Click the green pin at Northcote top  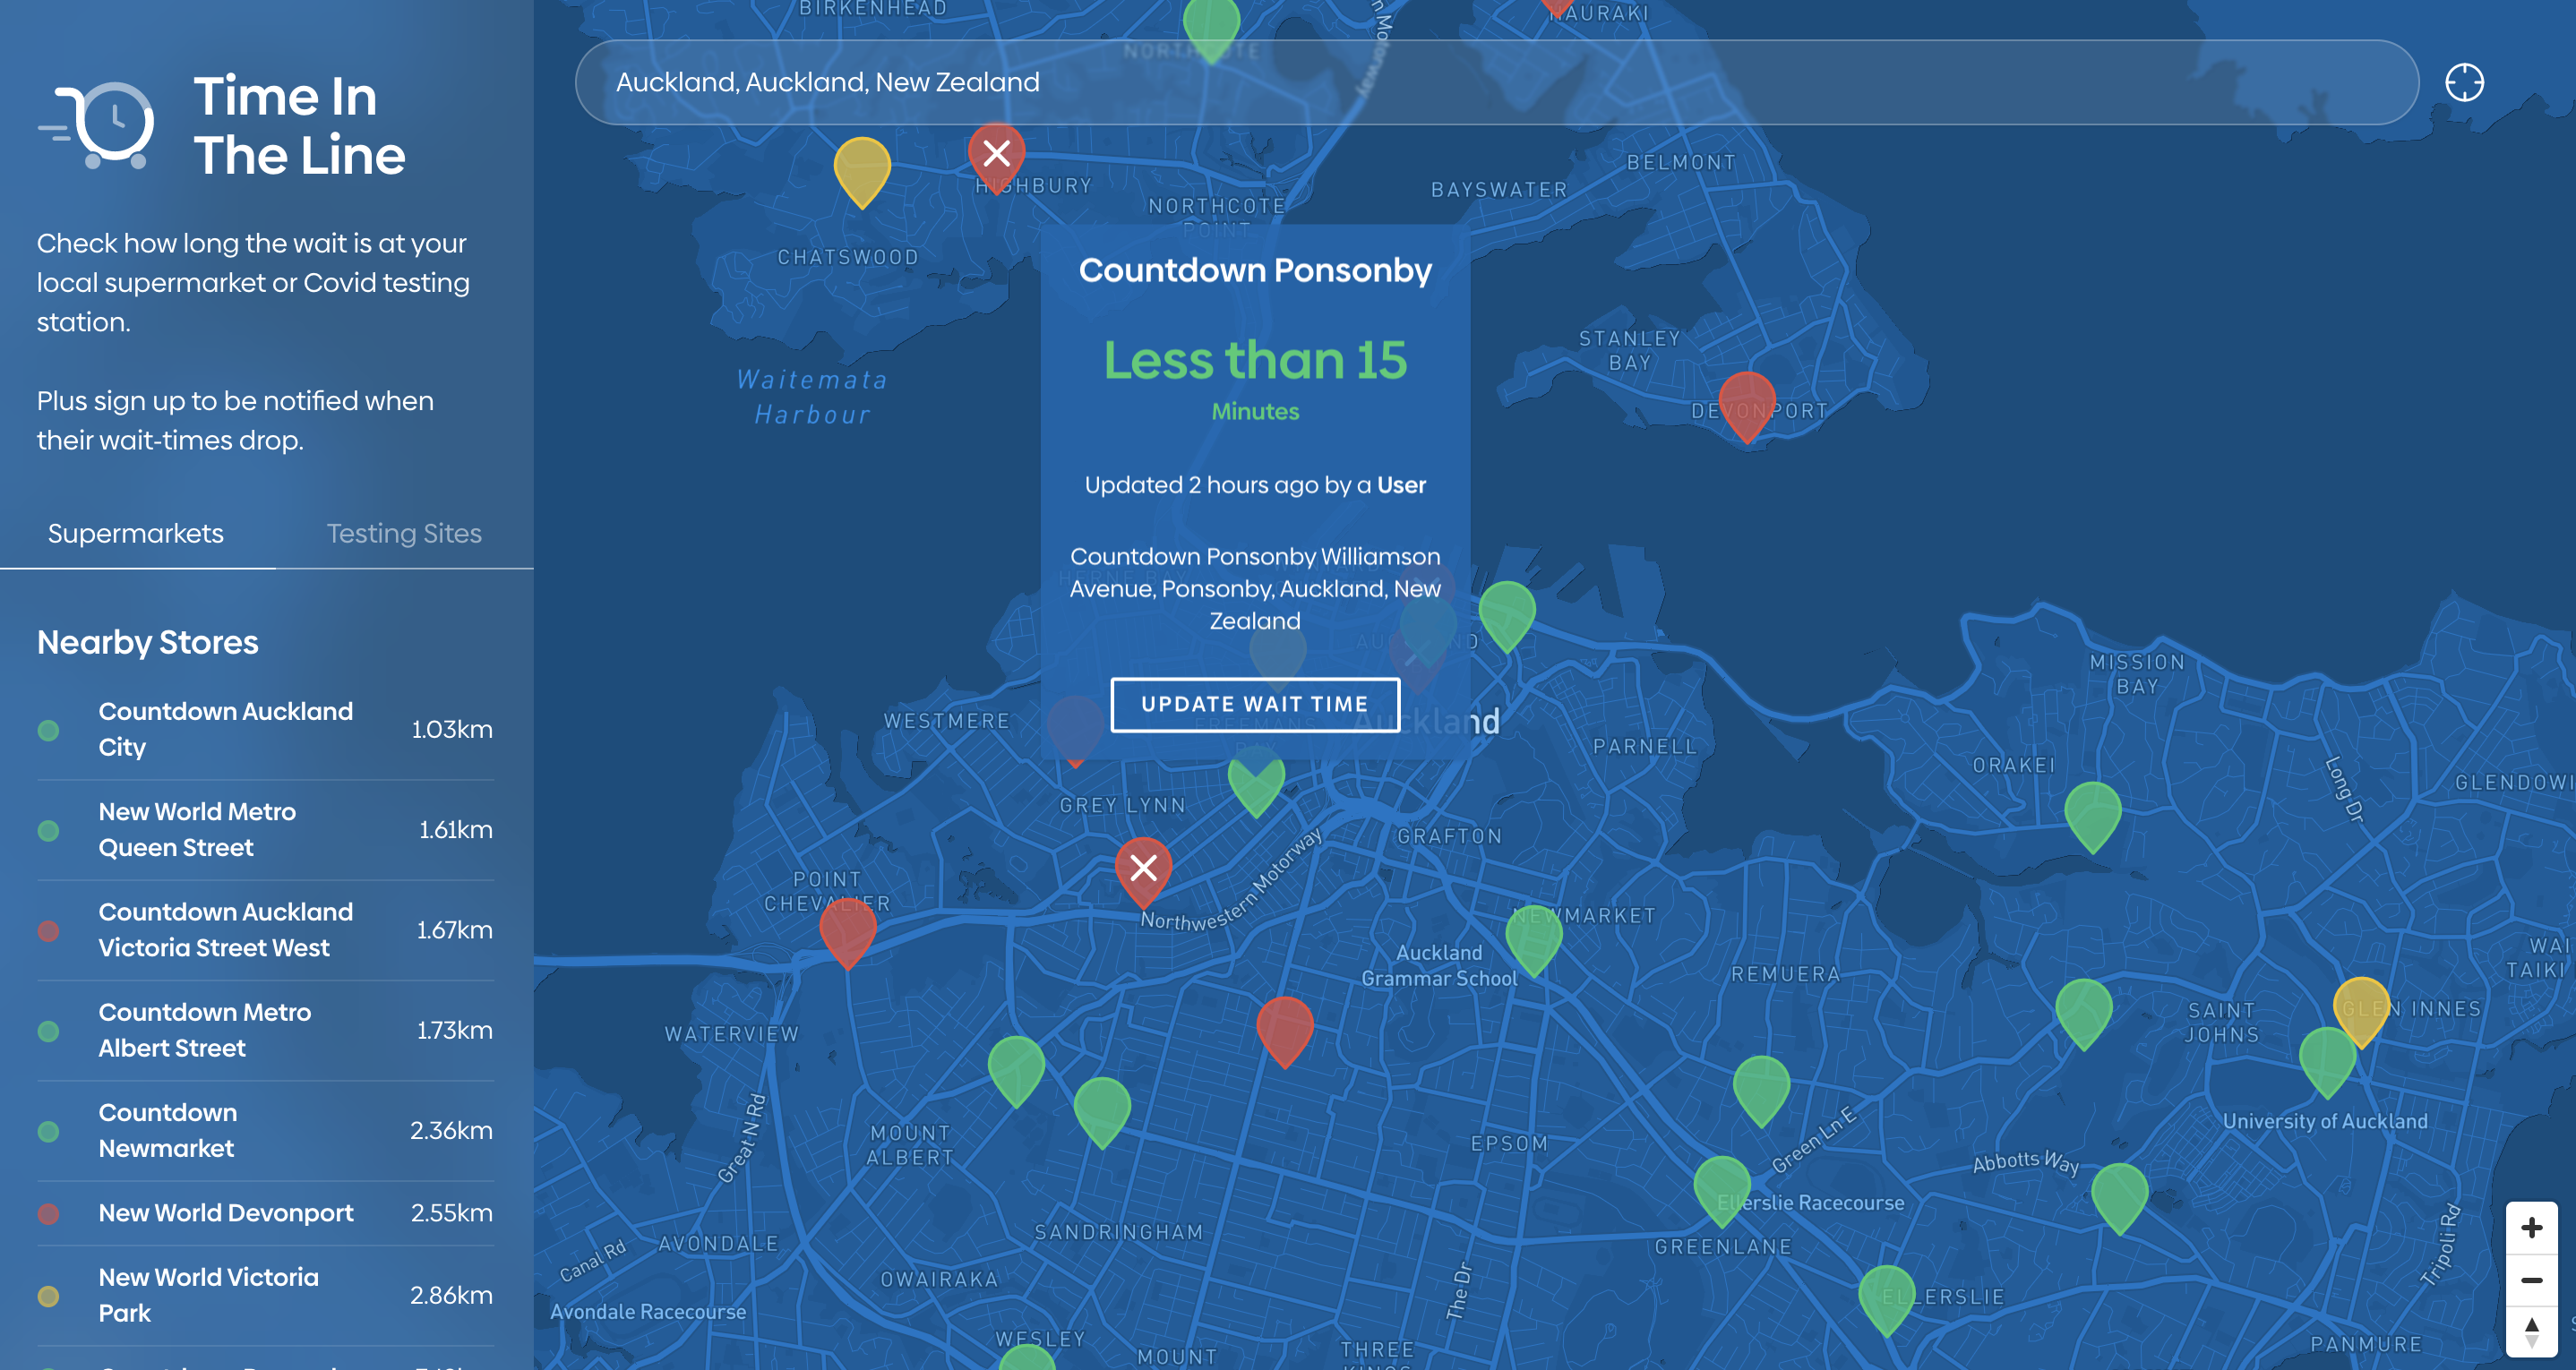pyautogui.click(x=1211, y=28)
